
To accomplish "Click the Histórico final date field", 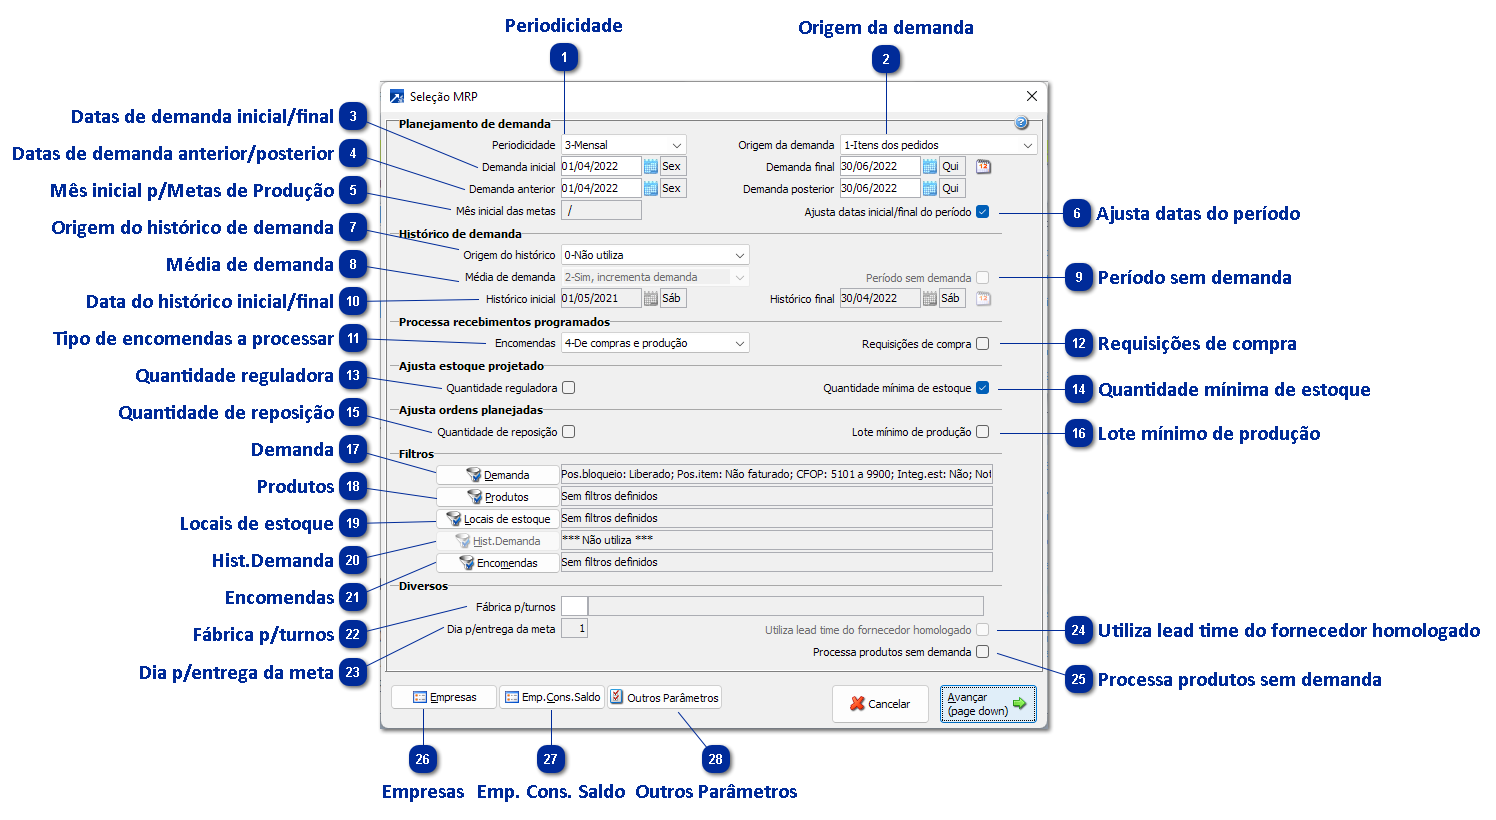I will 880,299.
